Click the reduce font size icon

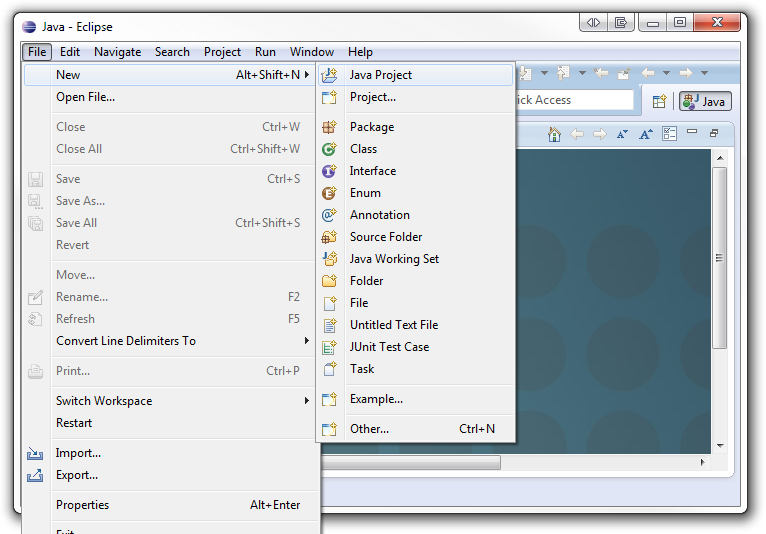coord(622,134)
